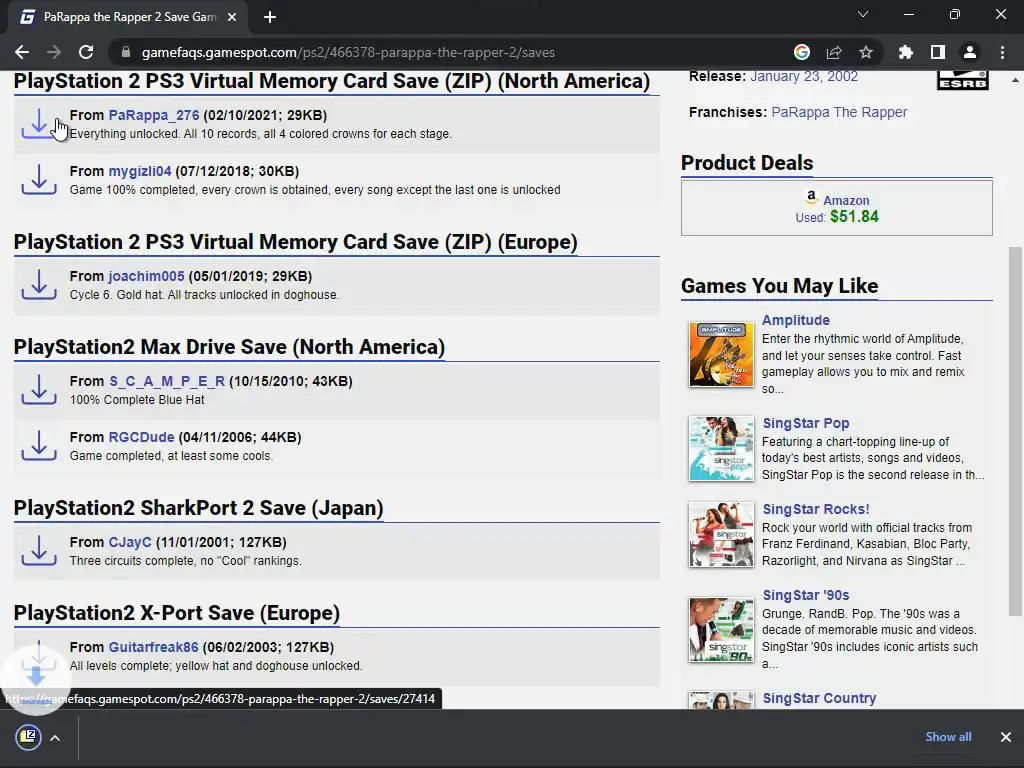Click the SingStar Rocks! cover thumbnail
This screenshot has width=1024, height=768.
point(721,534)
